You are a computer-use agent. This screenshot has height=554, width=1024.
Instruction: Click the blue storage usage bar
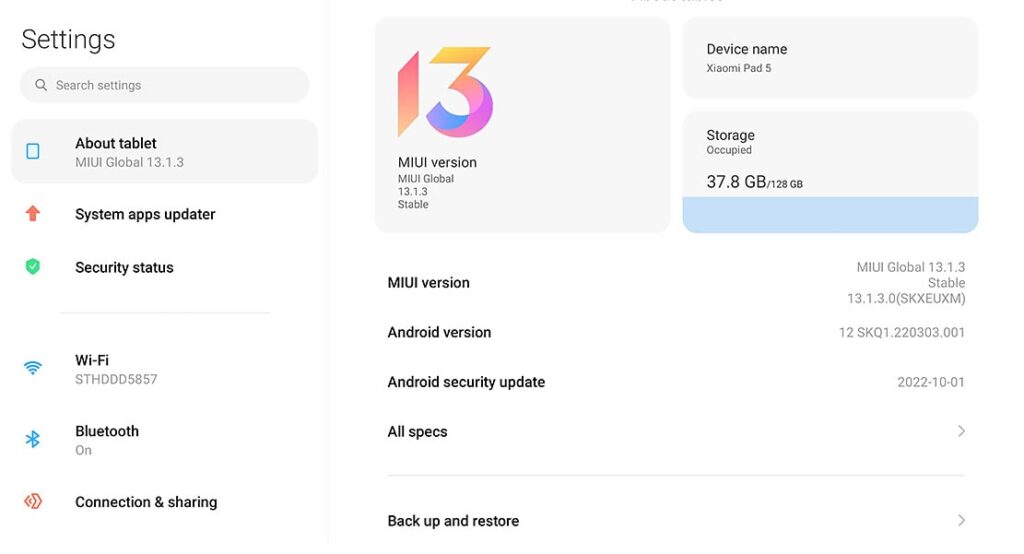[830, 214]
